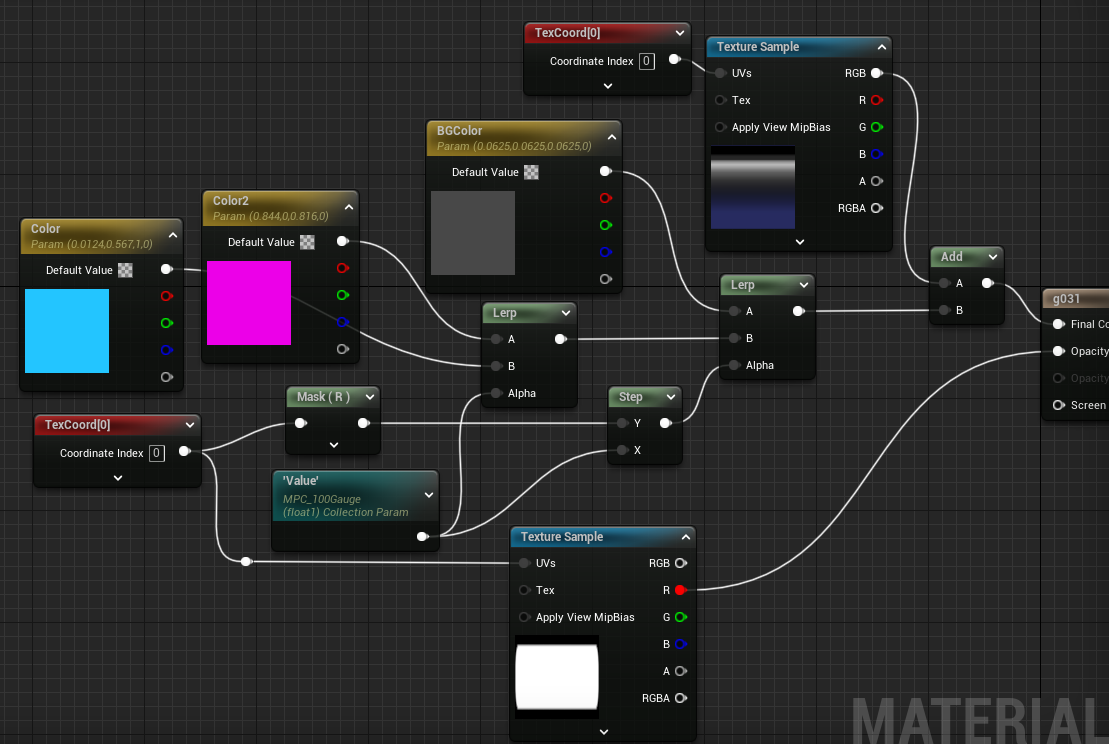This screenshot has height=744, width=1109.
Task: Show more pins under Mask (R) node
Action: pos(334,445)
